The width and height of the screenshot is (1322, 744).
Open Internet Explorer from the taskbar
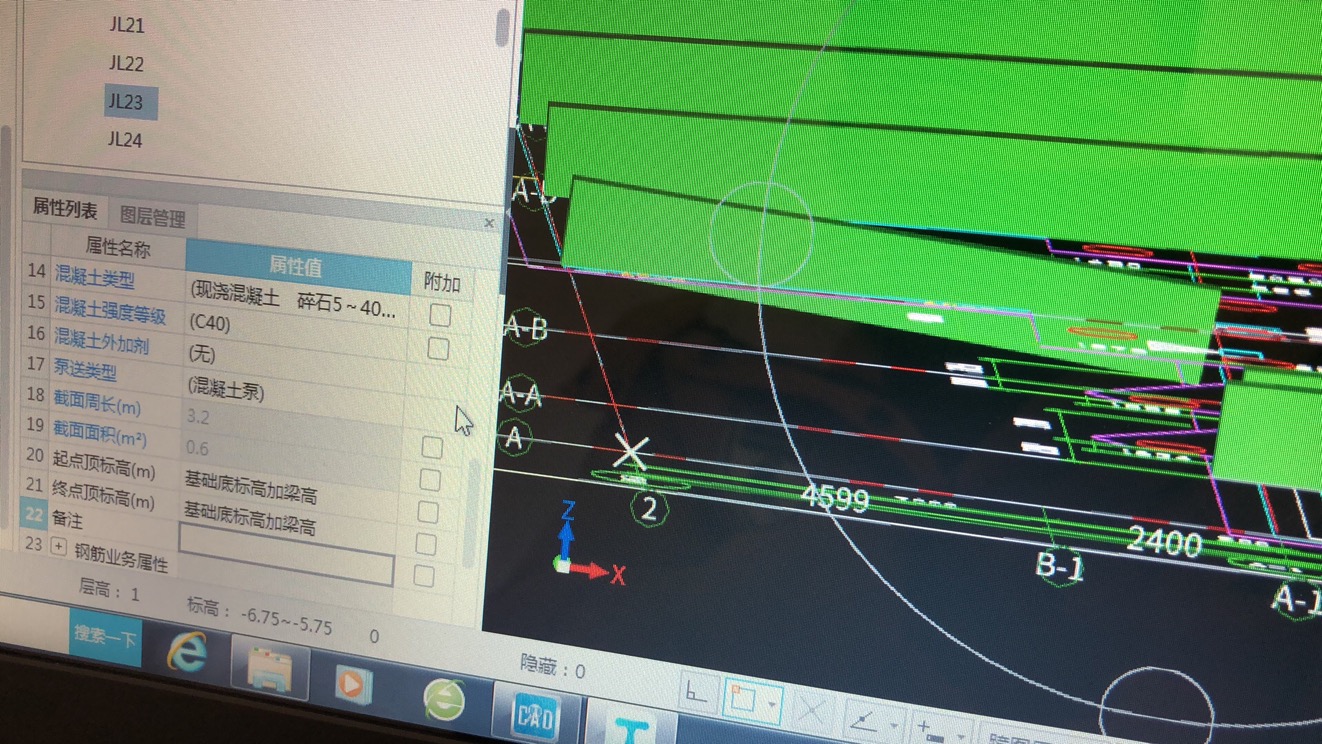point(187,652)
